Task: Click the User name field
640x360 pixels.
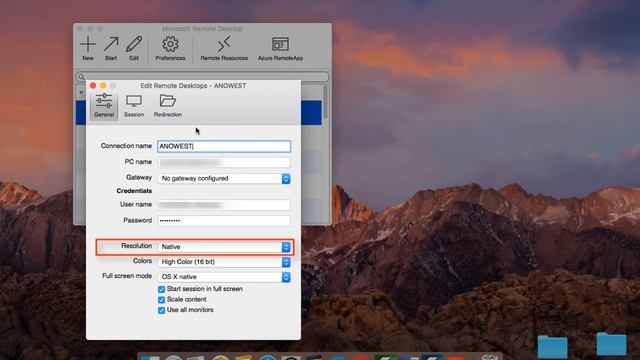Action: pyautogui.click(x=224, y=204)
